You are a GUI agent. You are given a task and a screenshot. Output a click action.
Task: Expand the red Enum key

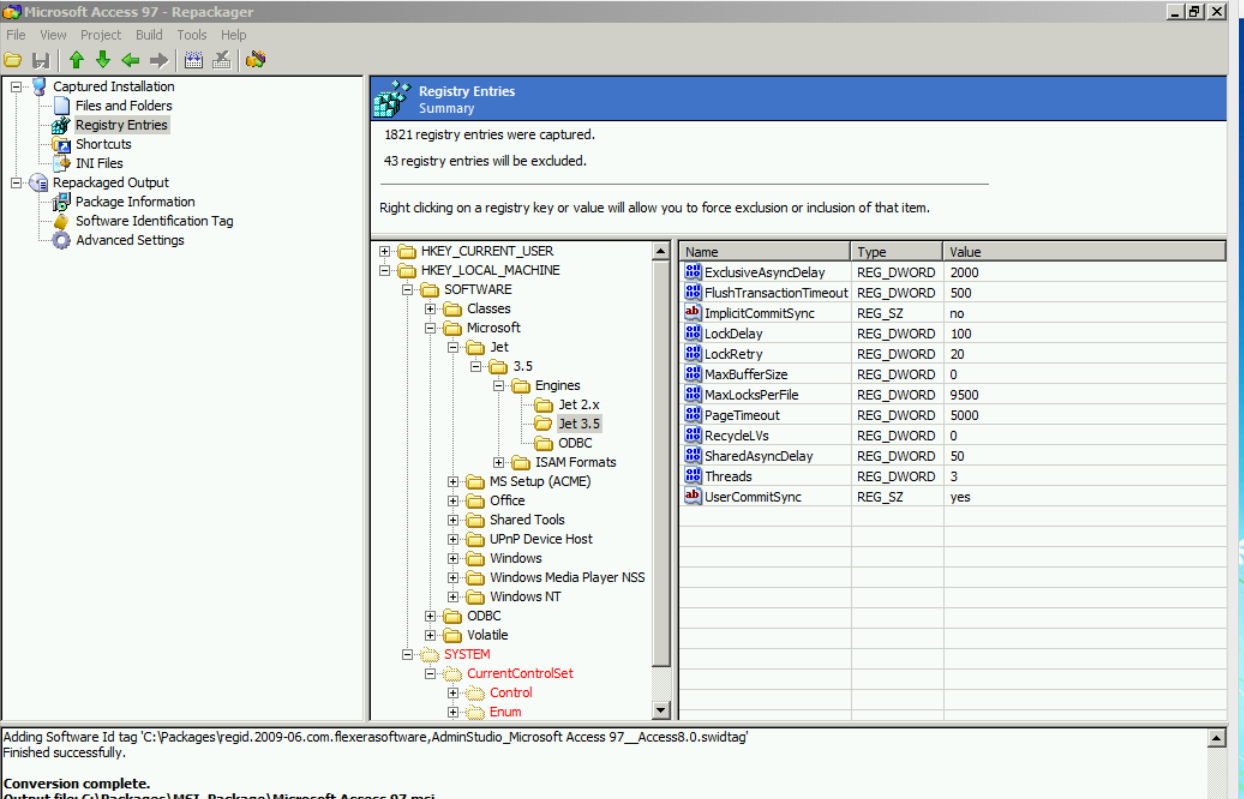[x=453, y=712]
